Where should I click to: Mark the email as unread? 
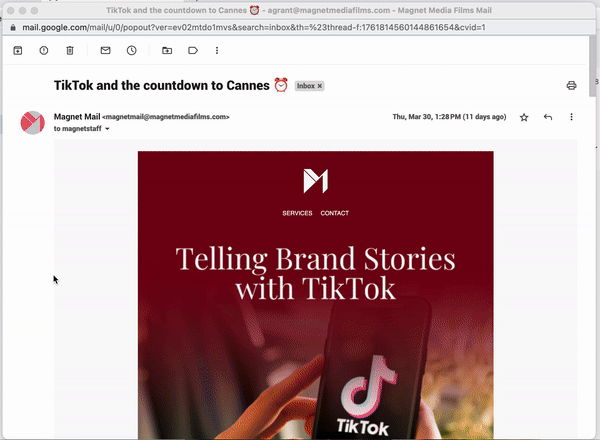[x=105, y=50]
